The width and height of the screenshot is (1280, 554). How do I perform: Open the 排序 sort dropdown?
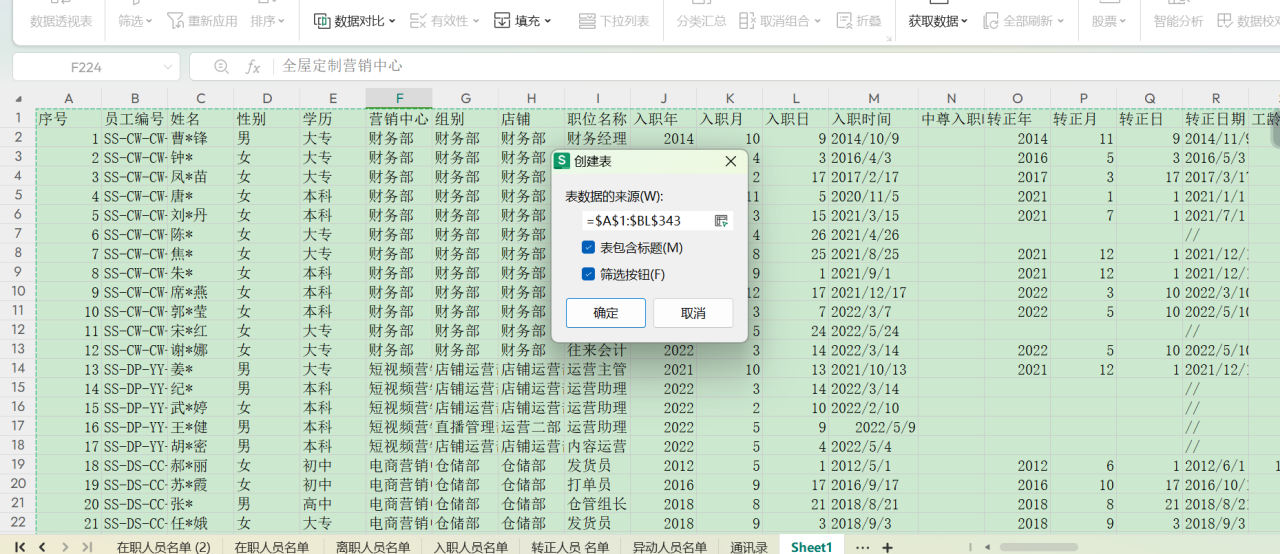coord(267,20)
